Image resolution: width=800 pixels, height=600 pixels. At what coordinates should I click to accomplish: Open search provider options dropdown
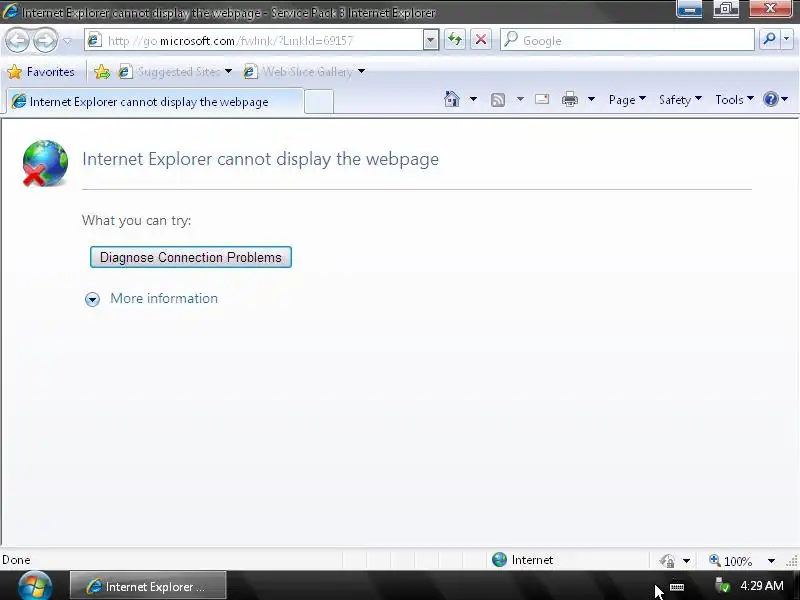click(x=787, y=39)
